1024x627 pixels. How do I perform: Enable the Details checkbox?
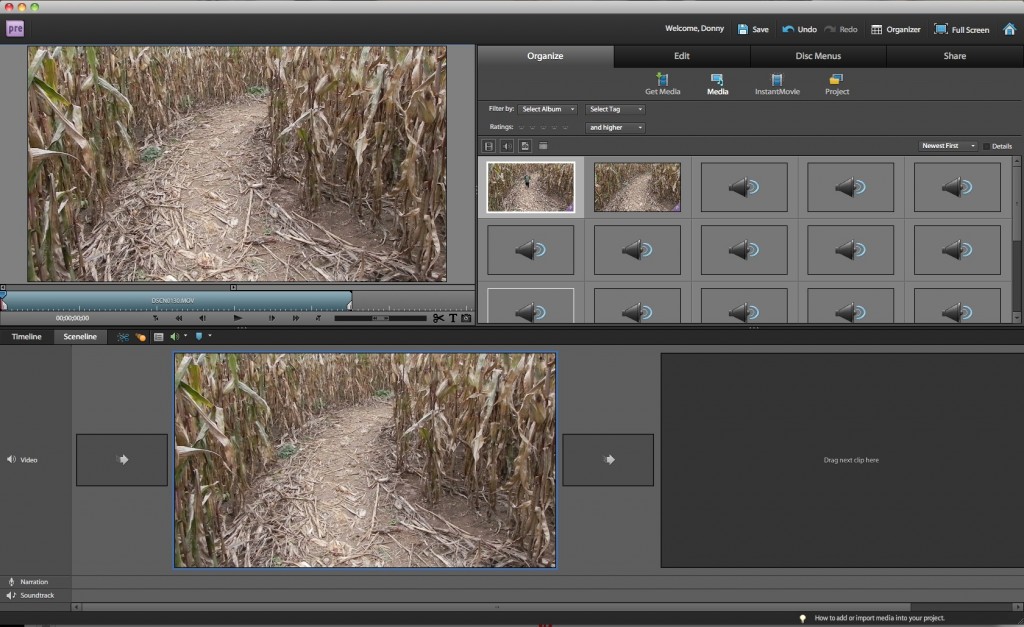[986, 146]
